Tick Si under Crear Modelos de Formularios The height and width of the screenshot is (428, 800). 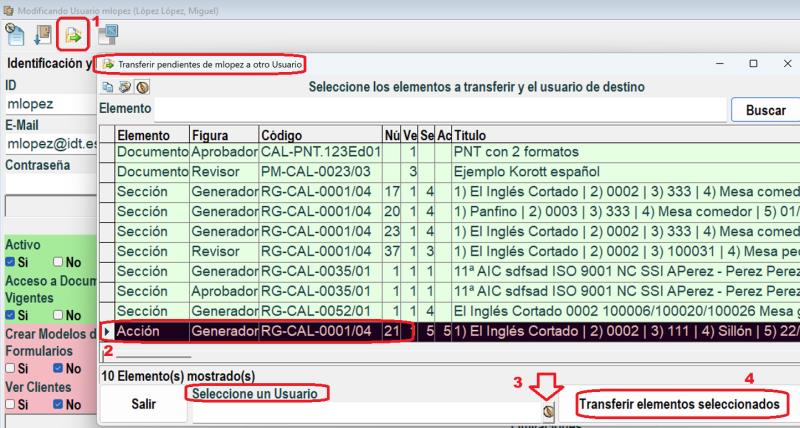coord(10,369)
